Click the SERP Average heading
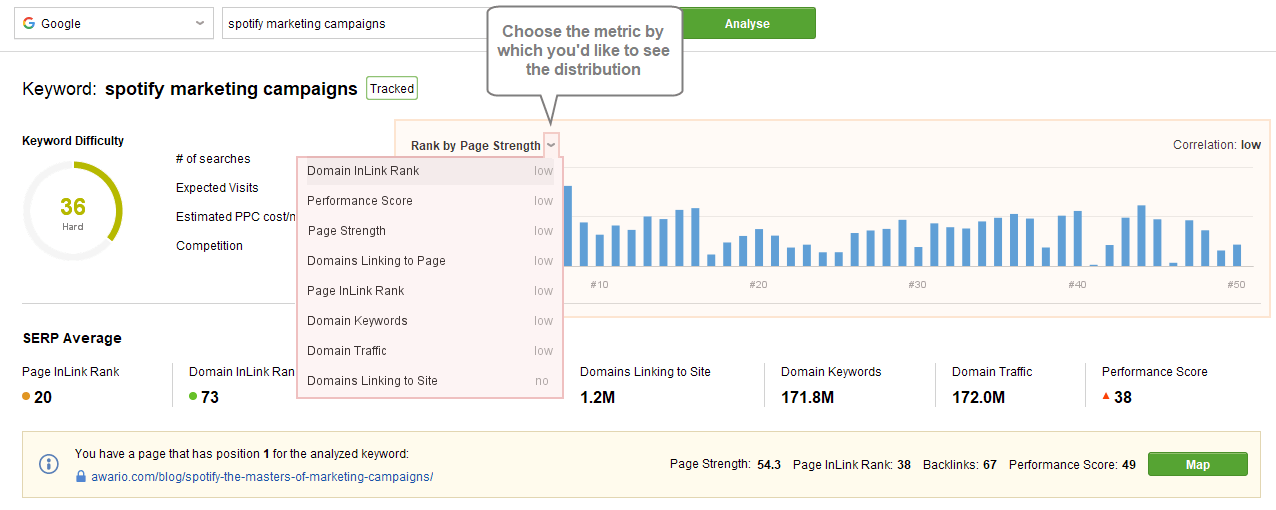1276x510 pixels. [72, 338]
